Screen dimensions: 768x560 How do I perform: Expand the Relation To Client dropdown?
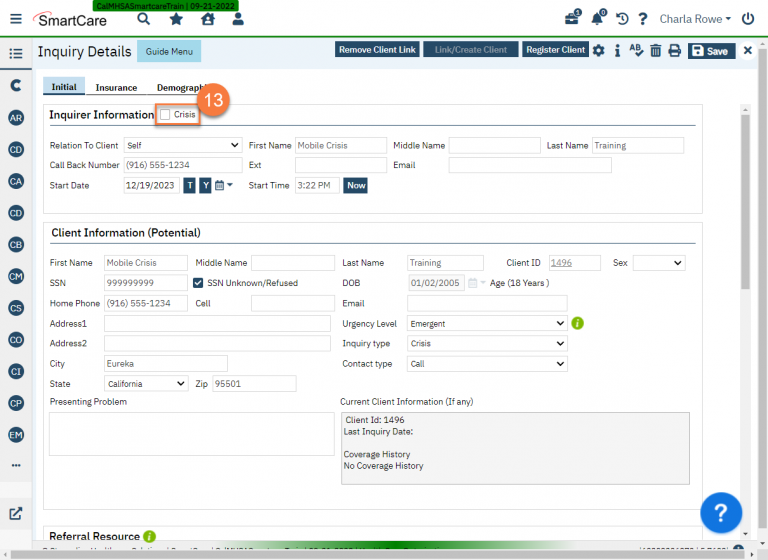[x=183, y=146]
